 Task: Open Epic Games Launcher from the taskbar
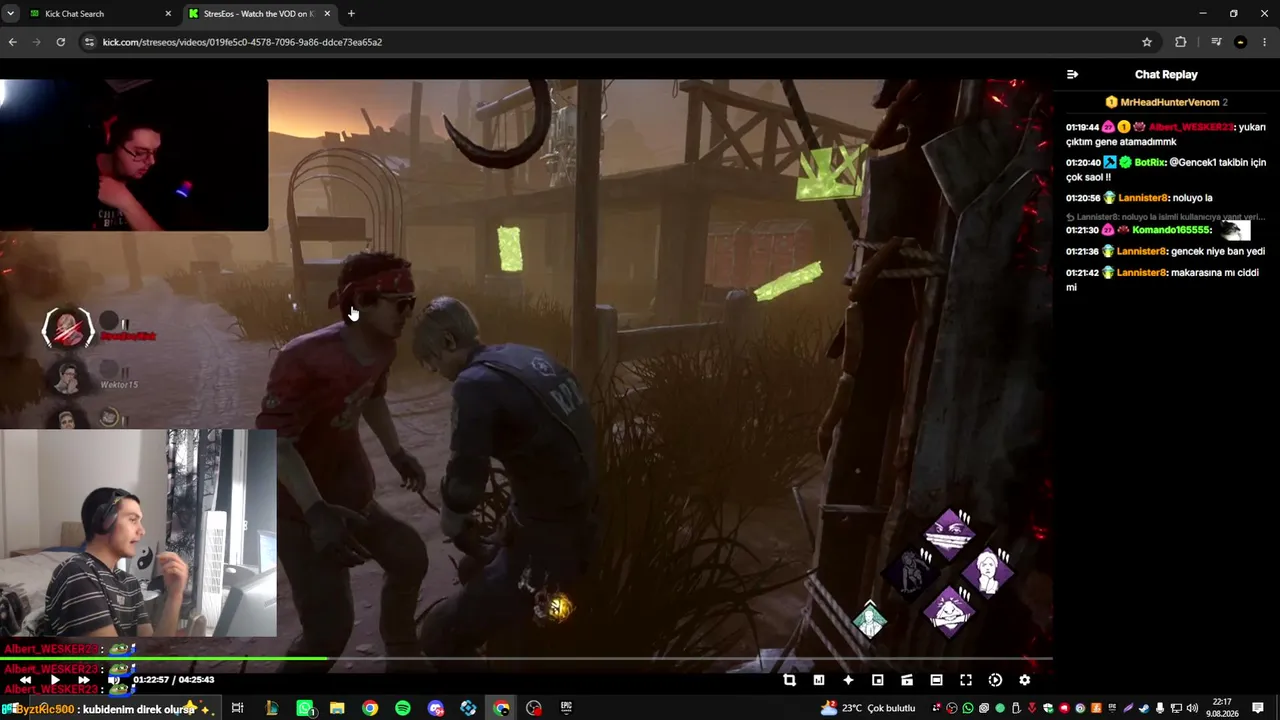pos(566,709)
